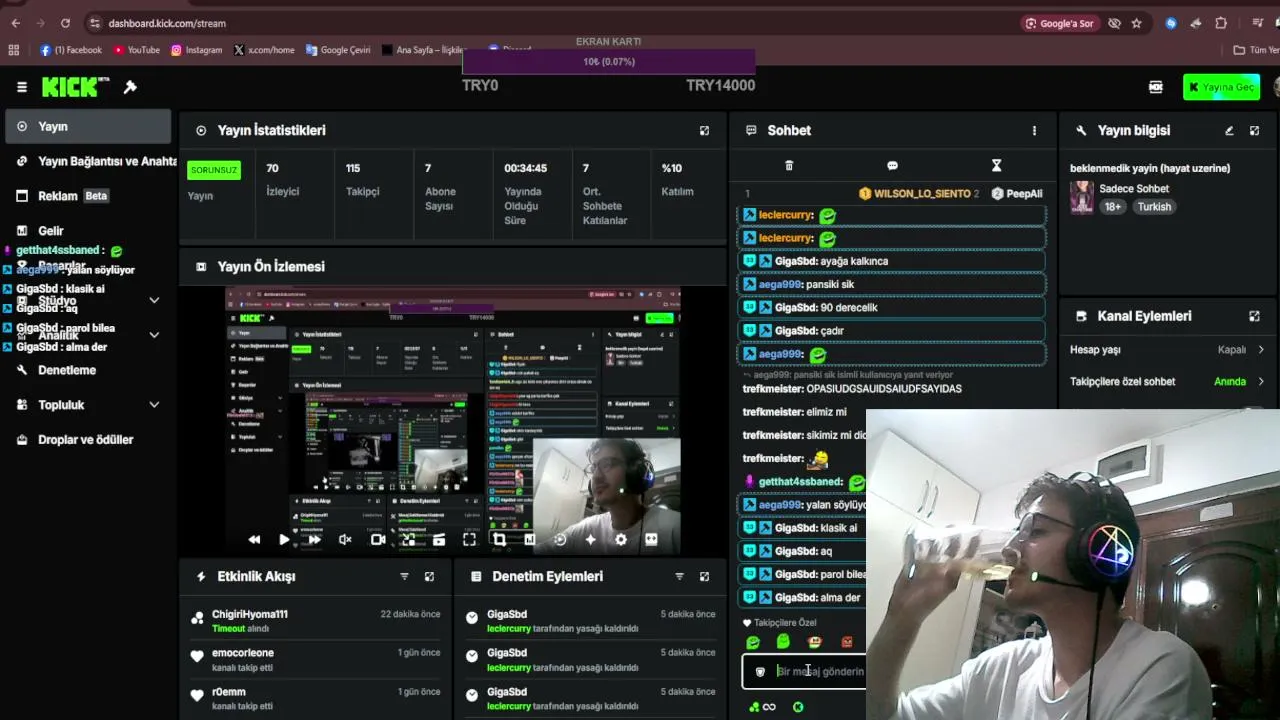Edit Yayın bilgisi with the pencil icon
This screenshot has height=720, width=1280.
pos(1229,130)
